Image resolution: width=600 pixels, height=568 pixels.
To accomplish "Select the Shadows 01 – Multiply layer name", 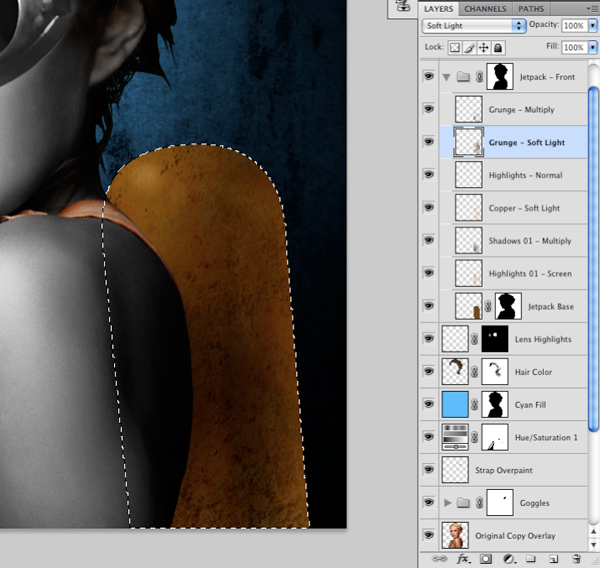I will [530, 241].
